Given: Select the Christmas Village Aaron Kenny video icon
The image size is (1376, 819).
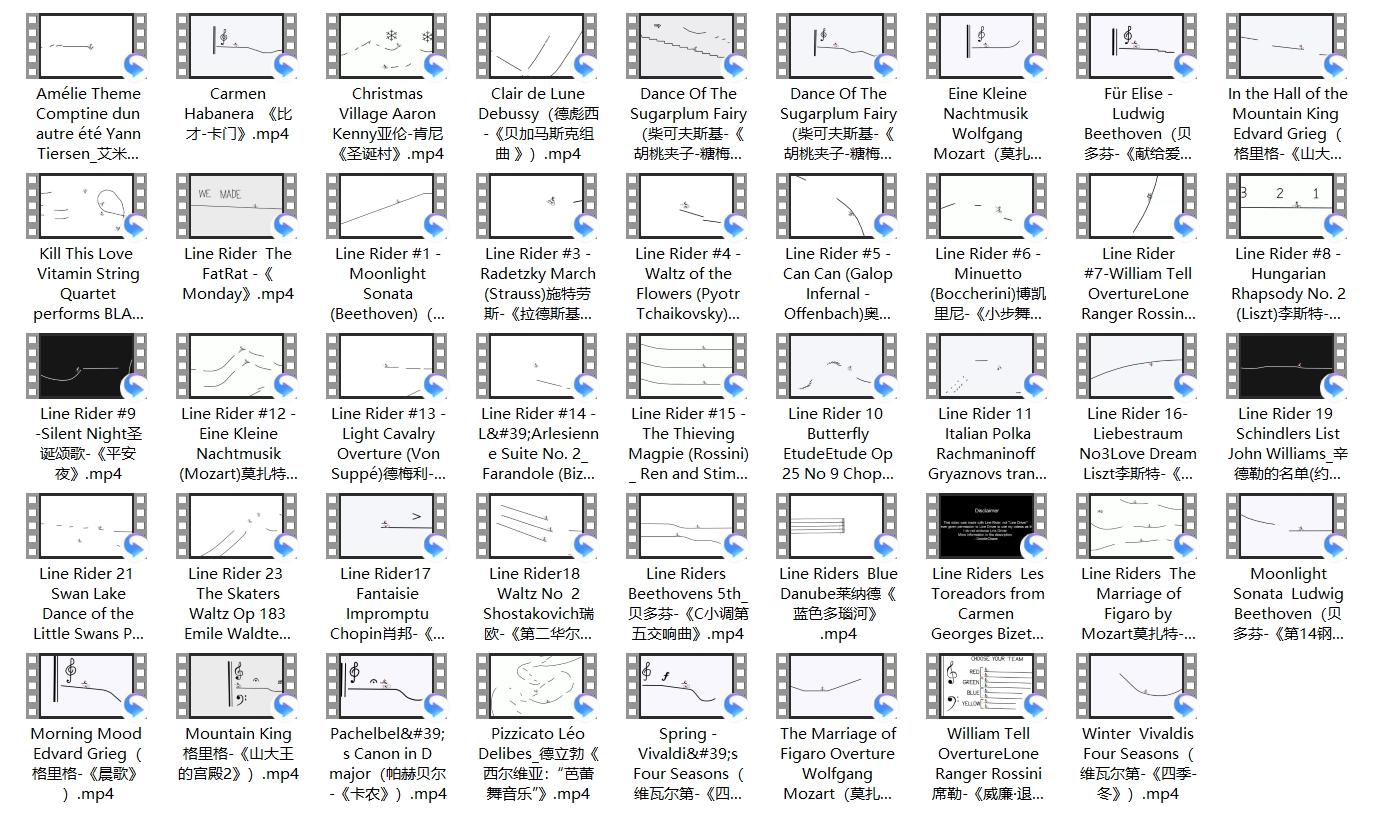Looking at the screenshot, I should [x=387, y=46].
